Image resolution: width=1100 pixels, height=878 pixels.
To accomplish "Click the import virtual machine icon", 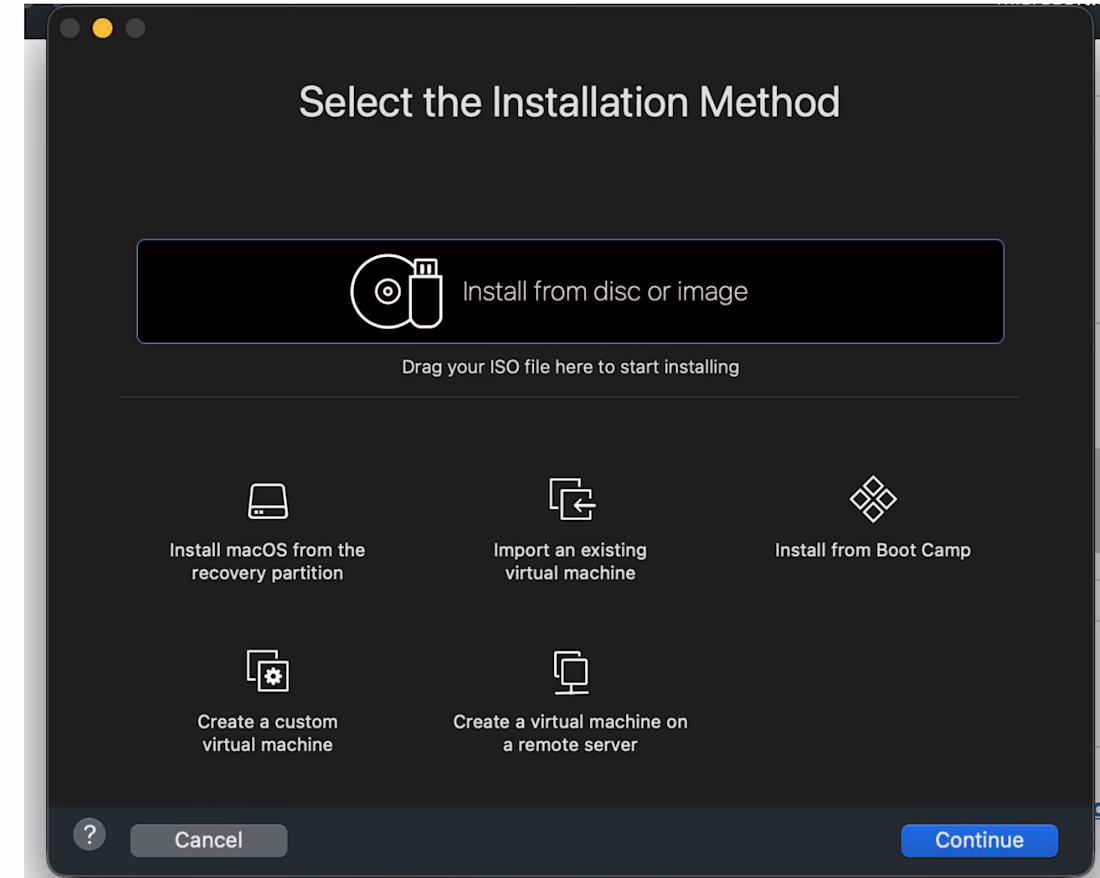I will (572, 499).
